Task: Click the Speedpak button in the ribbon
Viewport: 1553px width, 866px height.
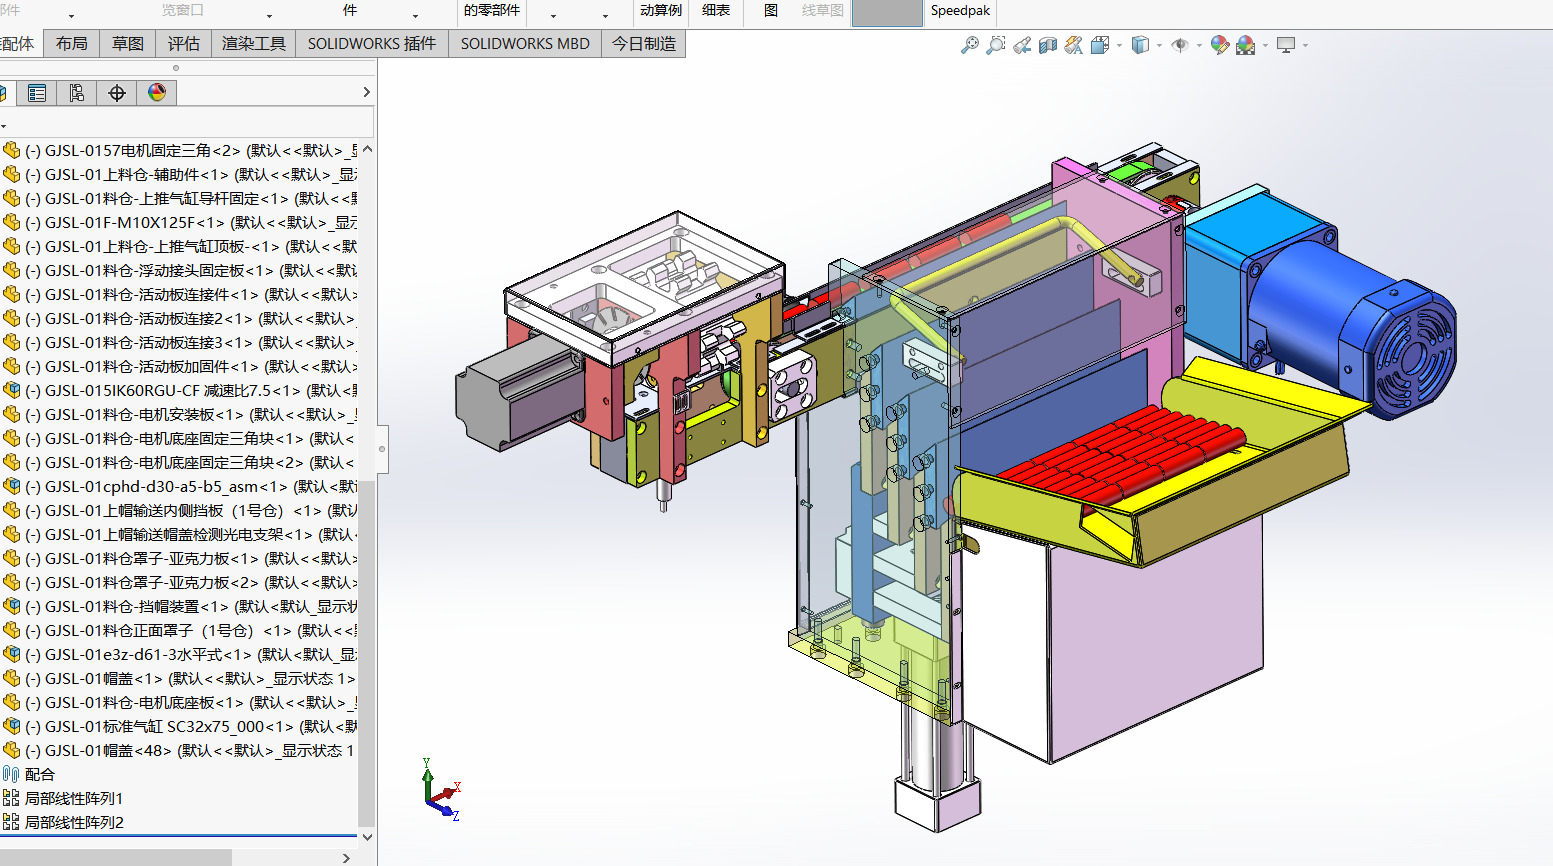Action: pyautogui.click(x=960, y=11)
